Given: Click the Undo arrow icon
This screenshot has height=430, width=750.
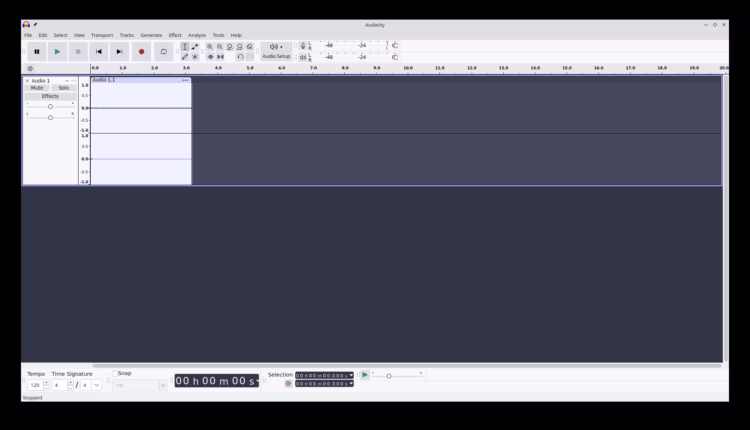Looking at the screenshot, I should pos(240,57).
